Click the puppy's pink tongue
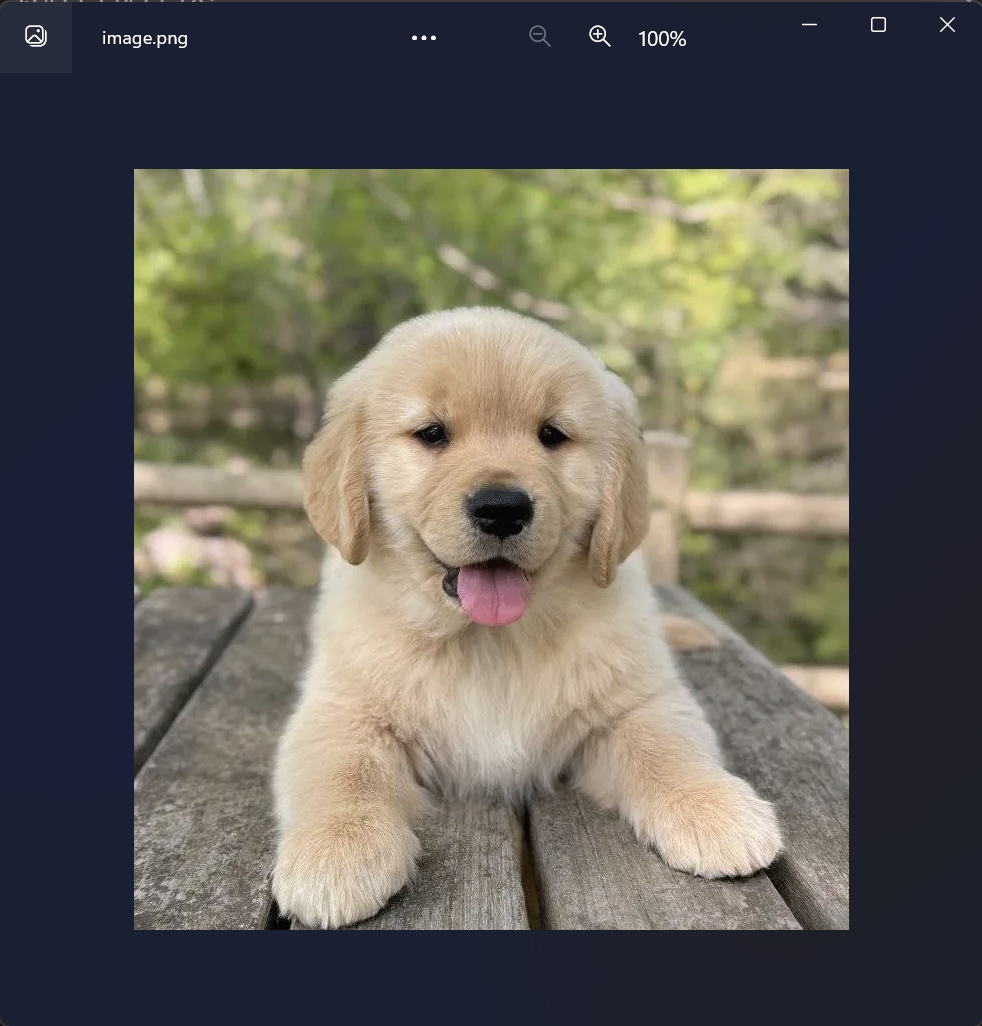 click(492, 592)
